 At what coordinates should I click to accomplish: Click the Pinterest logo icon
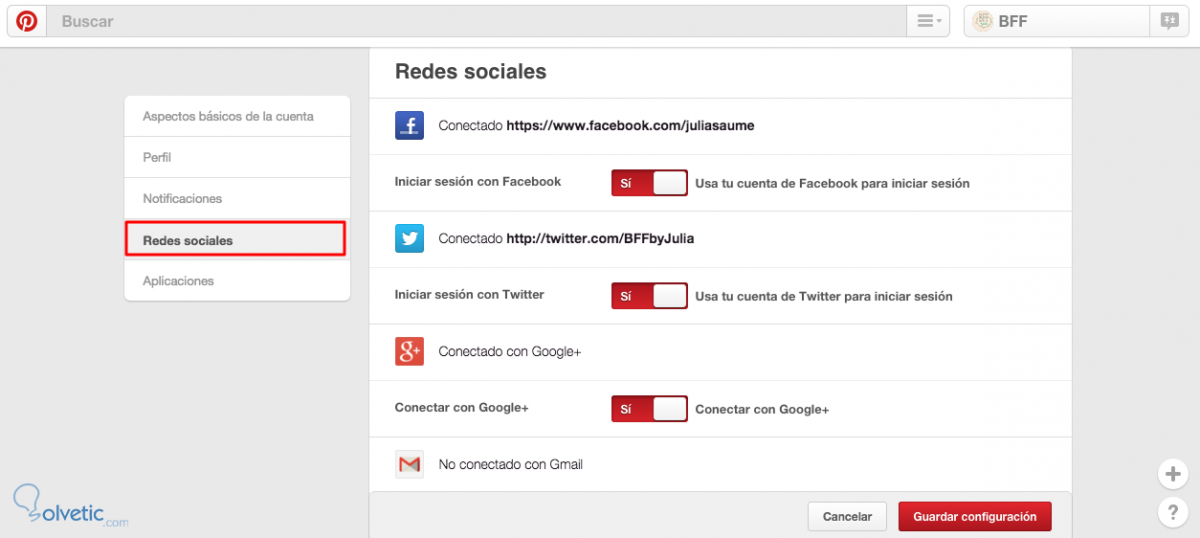click(27, 21)
